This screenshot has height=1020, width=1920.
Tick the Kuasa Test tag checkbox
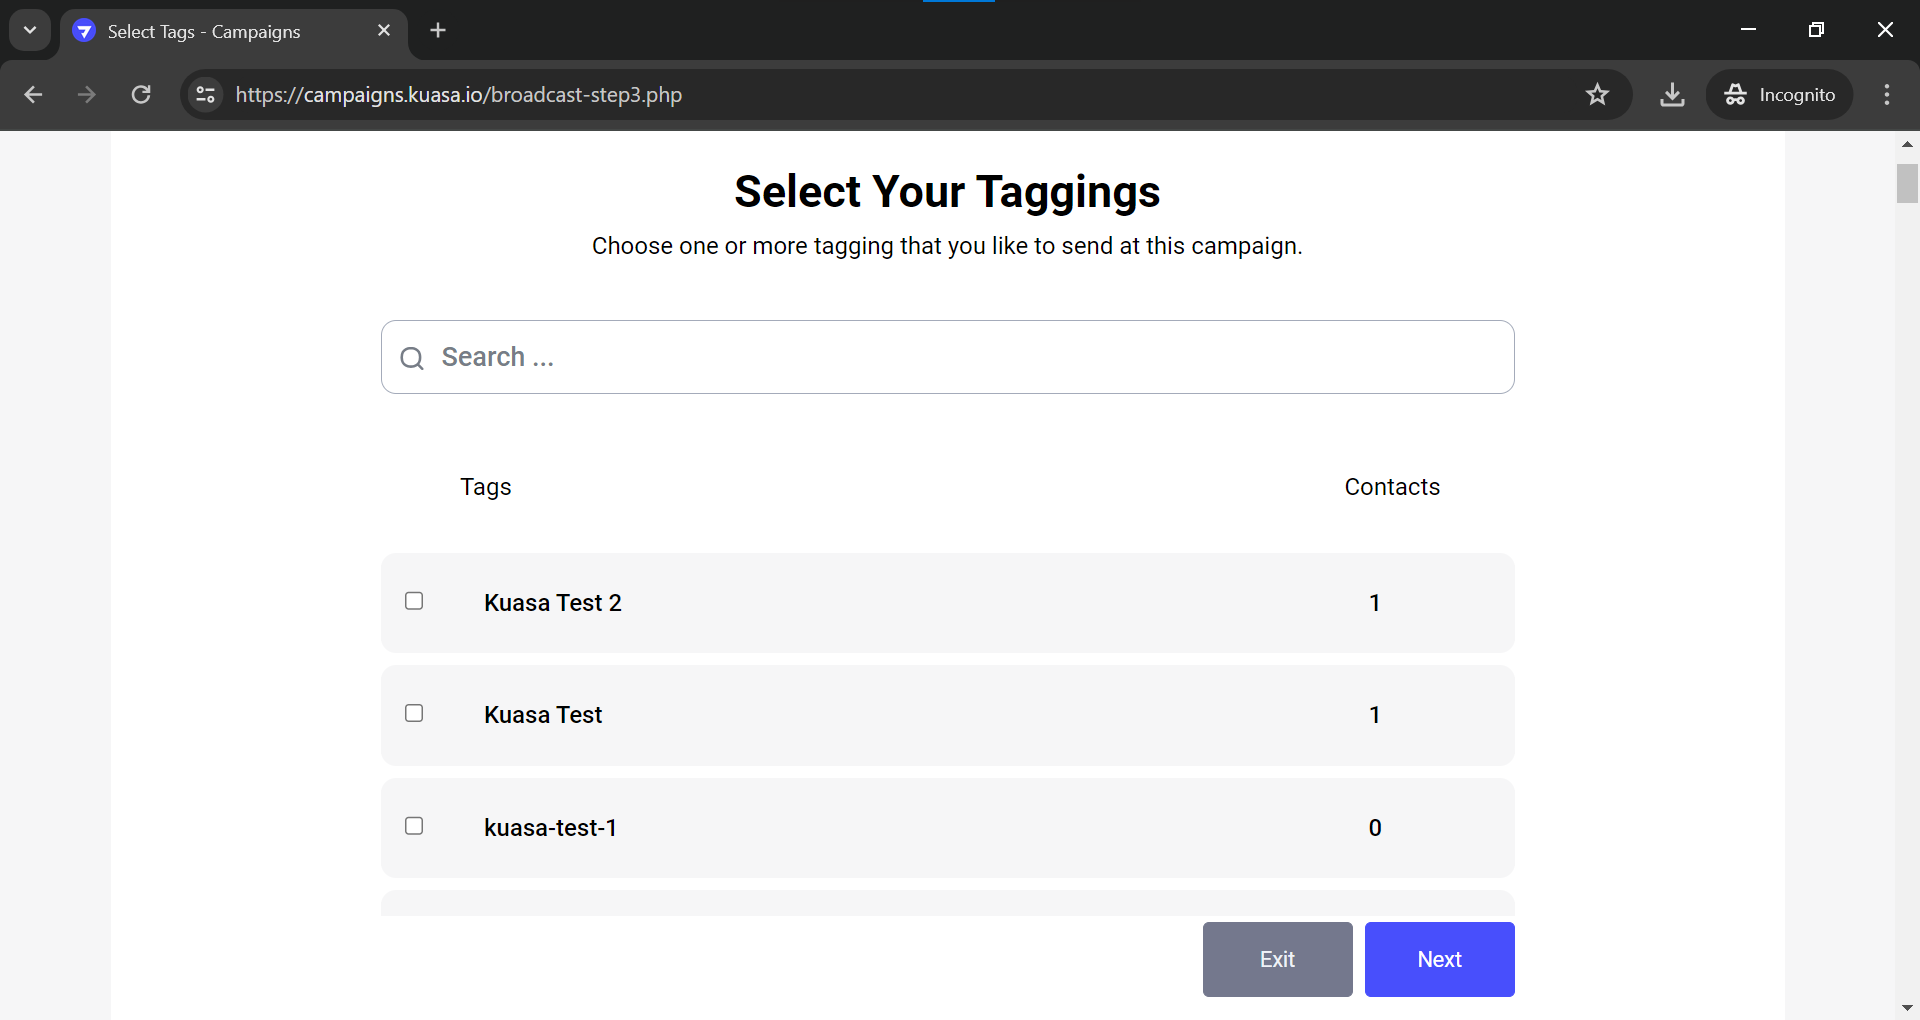(414, 713)
